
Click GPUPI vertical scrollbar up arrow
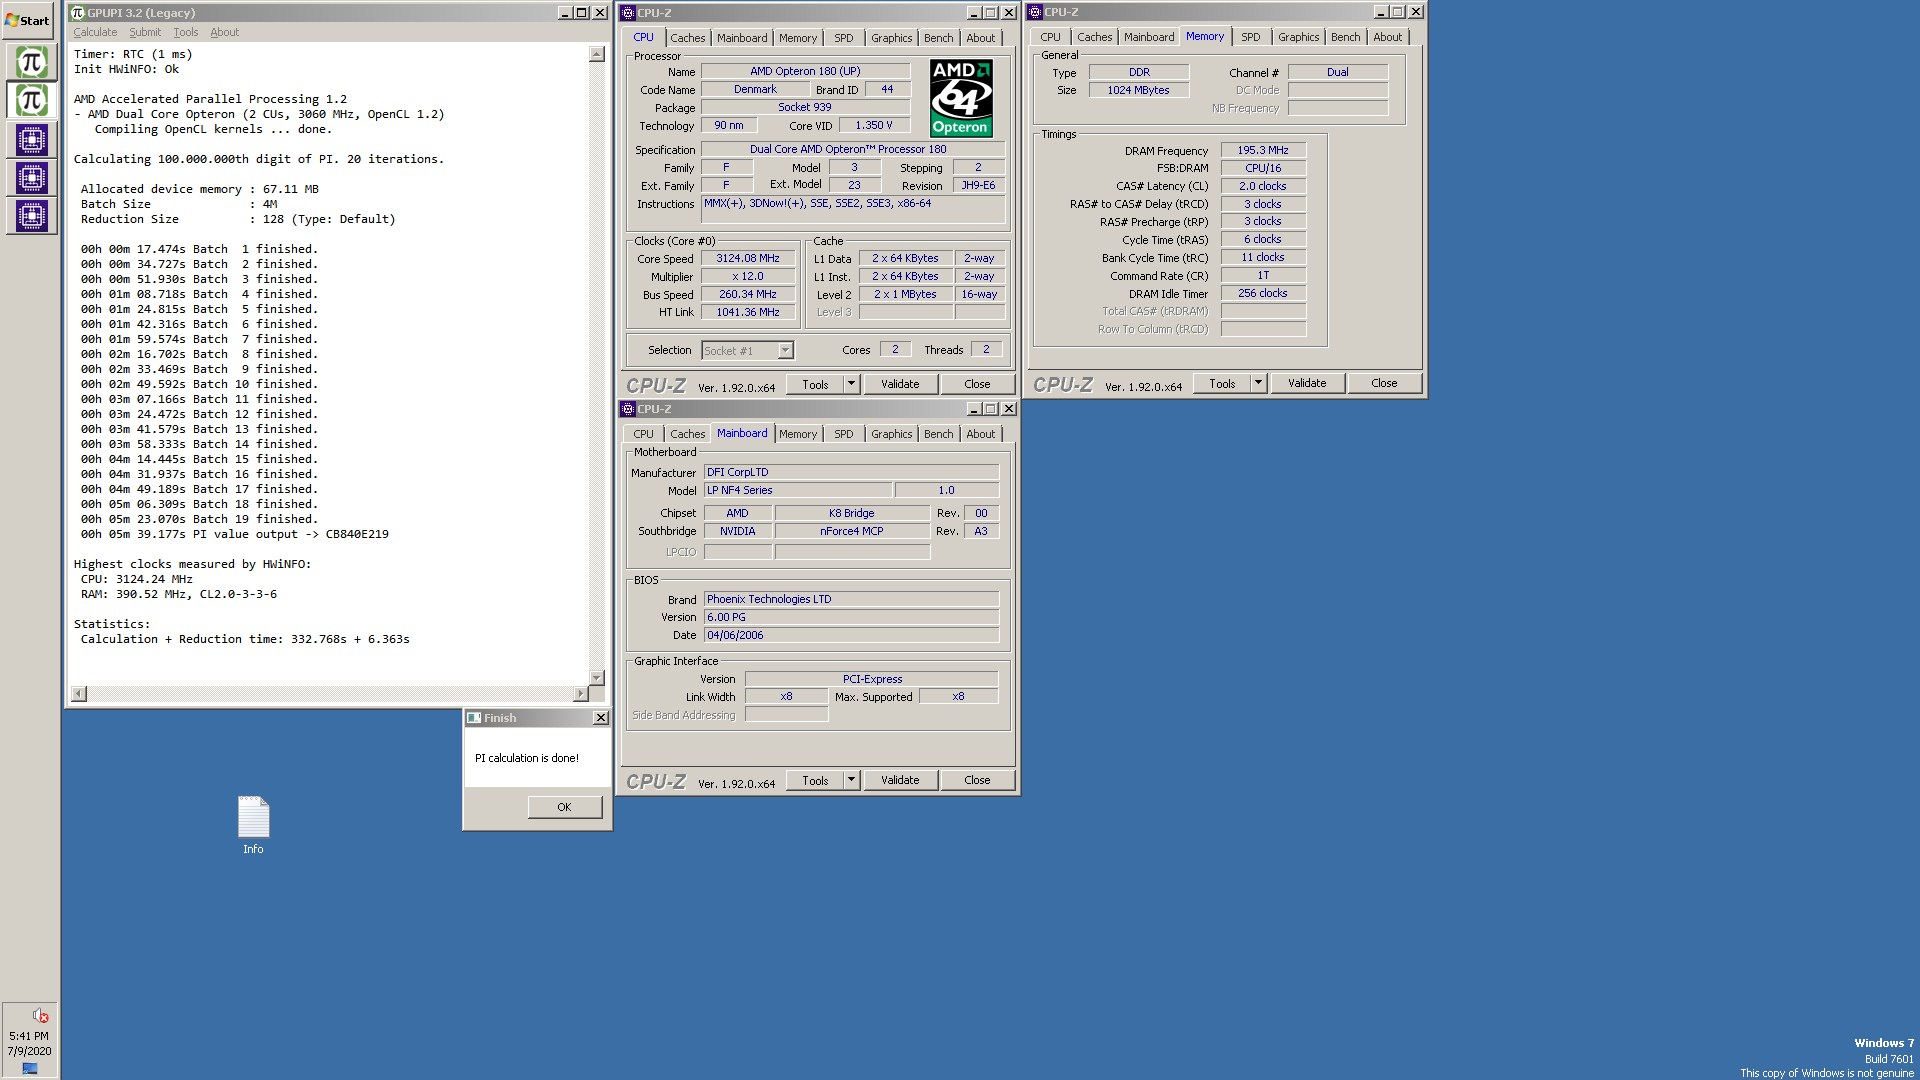click(x=597, y=54)
